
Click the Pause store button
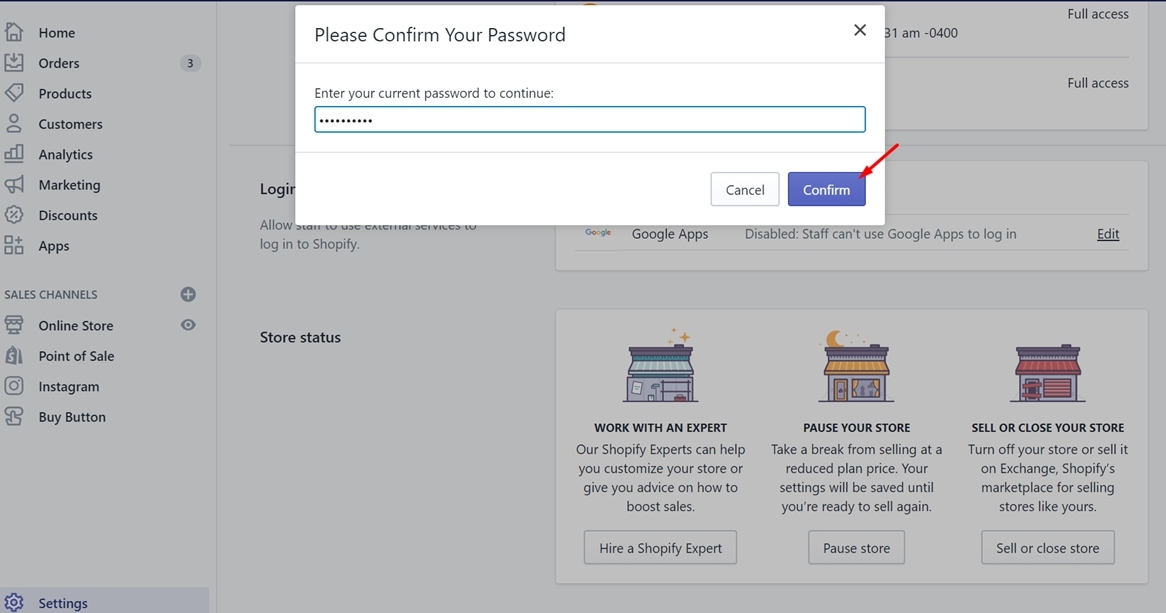pyautogui.click(x=856, y=548)
